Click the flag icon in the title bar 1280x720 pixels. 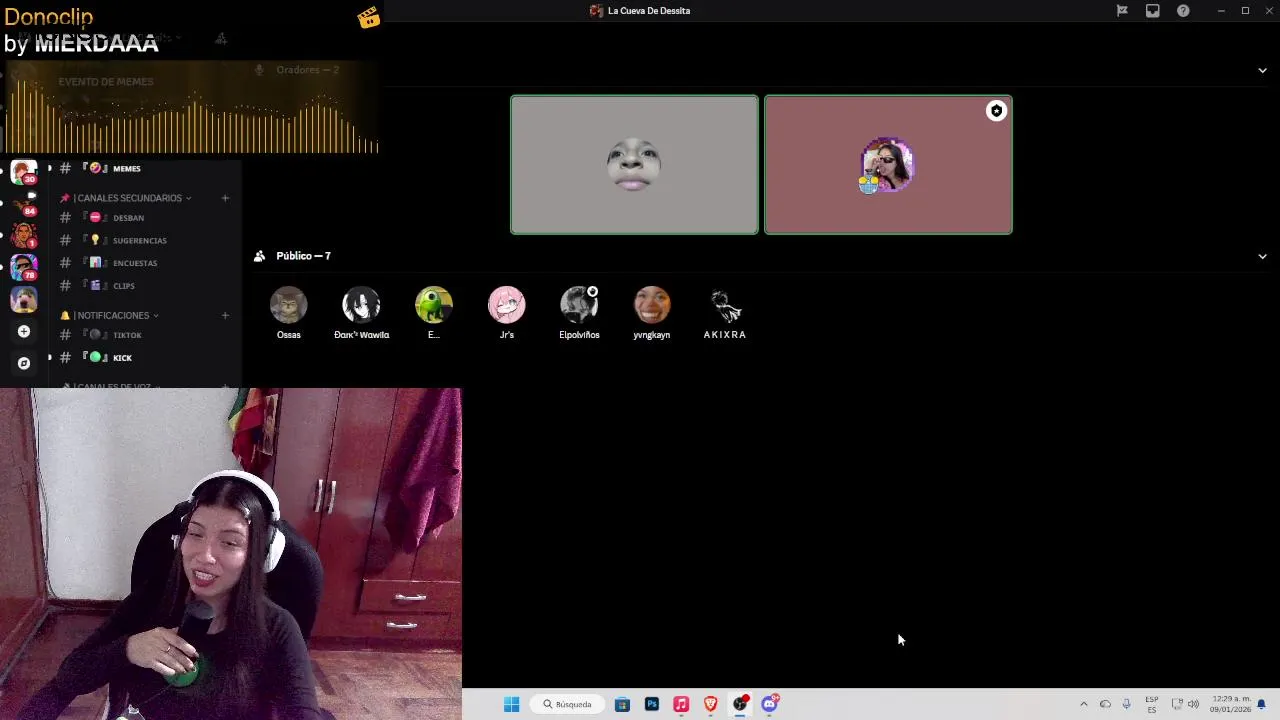pos(1122,11)
